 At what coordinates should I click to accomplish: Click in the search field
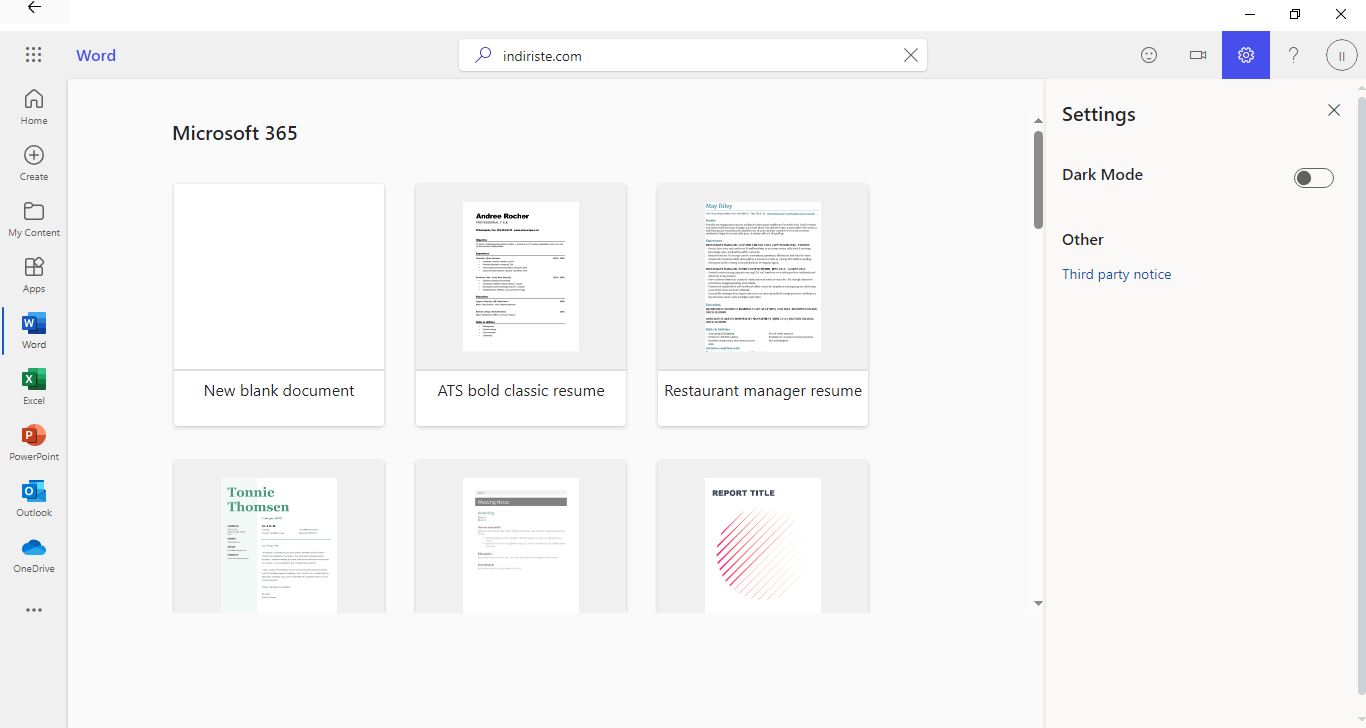693,56
